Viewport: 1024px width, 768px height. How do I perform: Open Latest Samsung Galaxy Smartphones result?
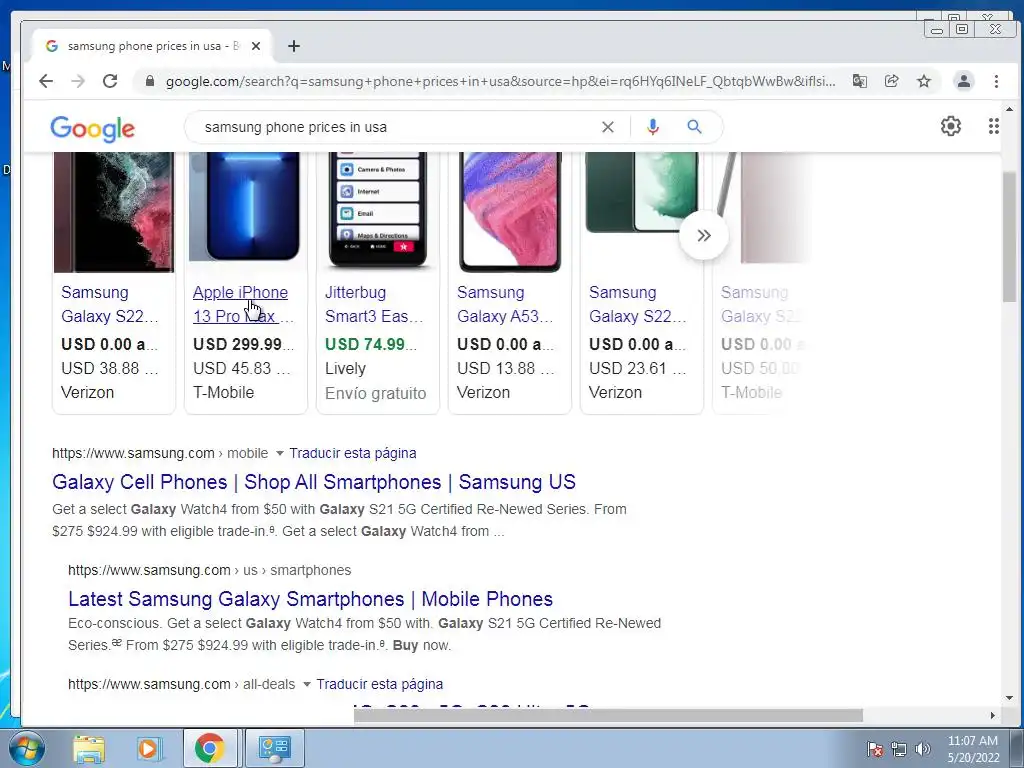(x=310, y=599)
